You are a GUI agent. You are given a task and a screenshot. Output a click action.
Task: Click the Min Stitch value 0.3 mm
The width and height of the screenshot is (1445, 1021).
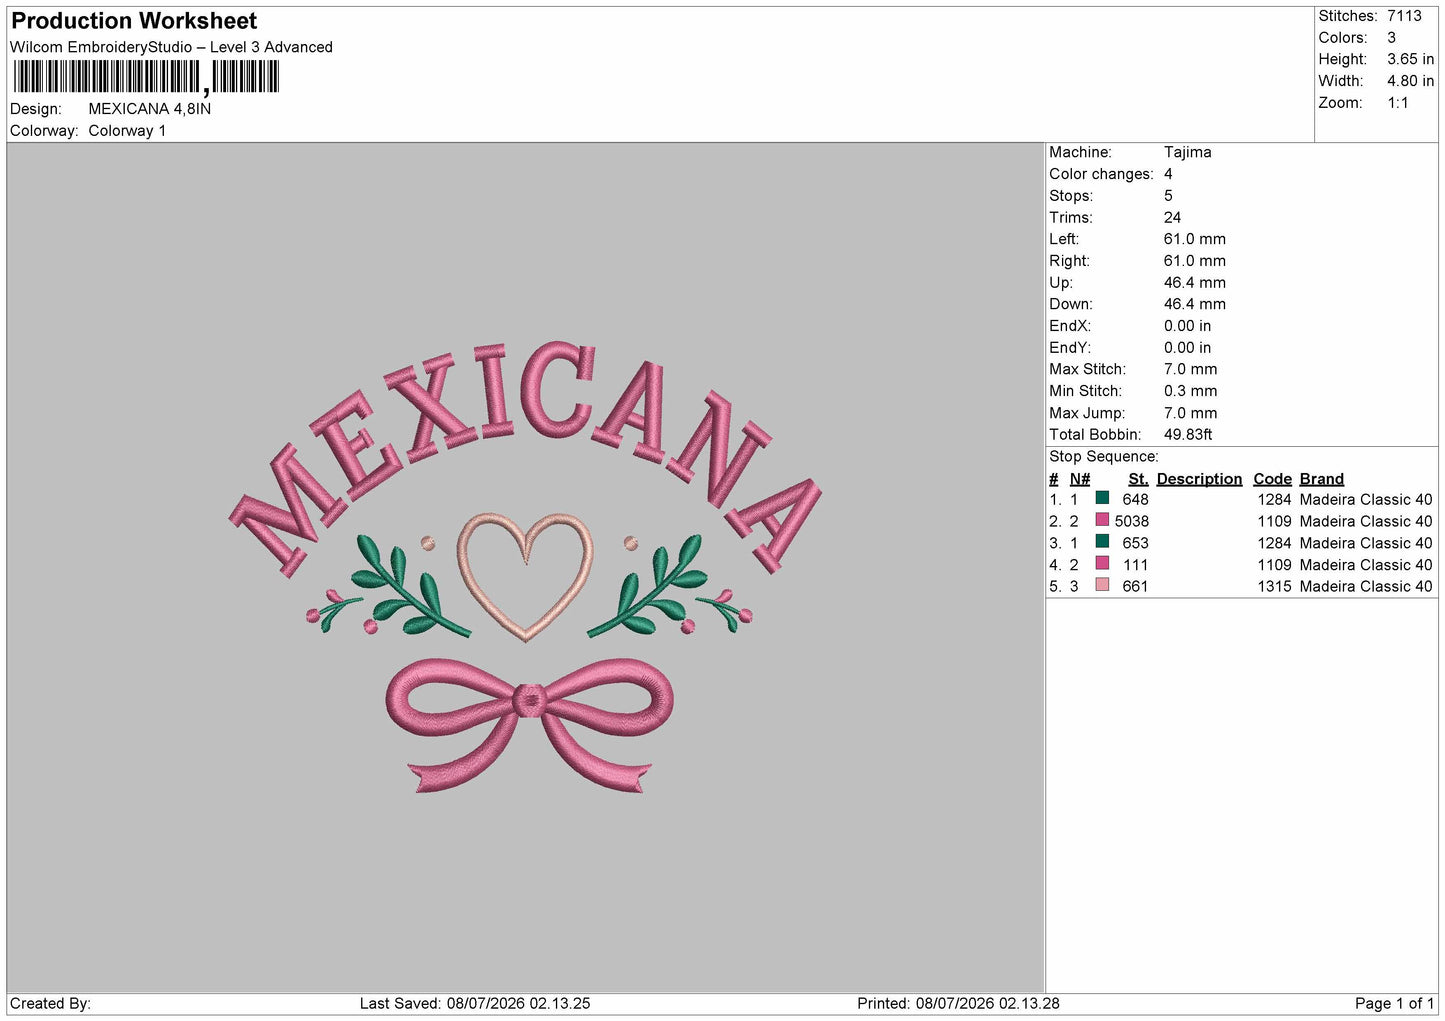(x=1191, y=391)
